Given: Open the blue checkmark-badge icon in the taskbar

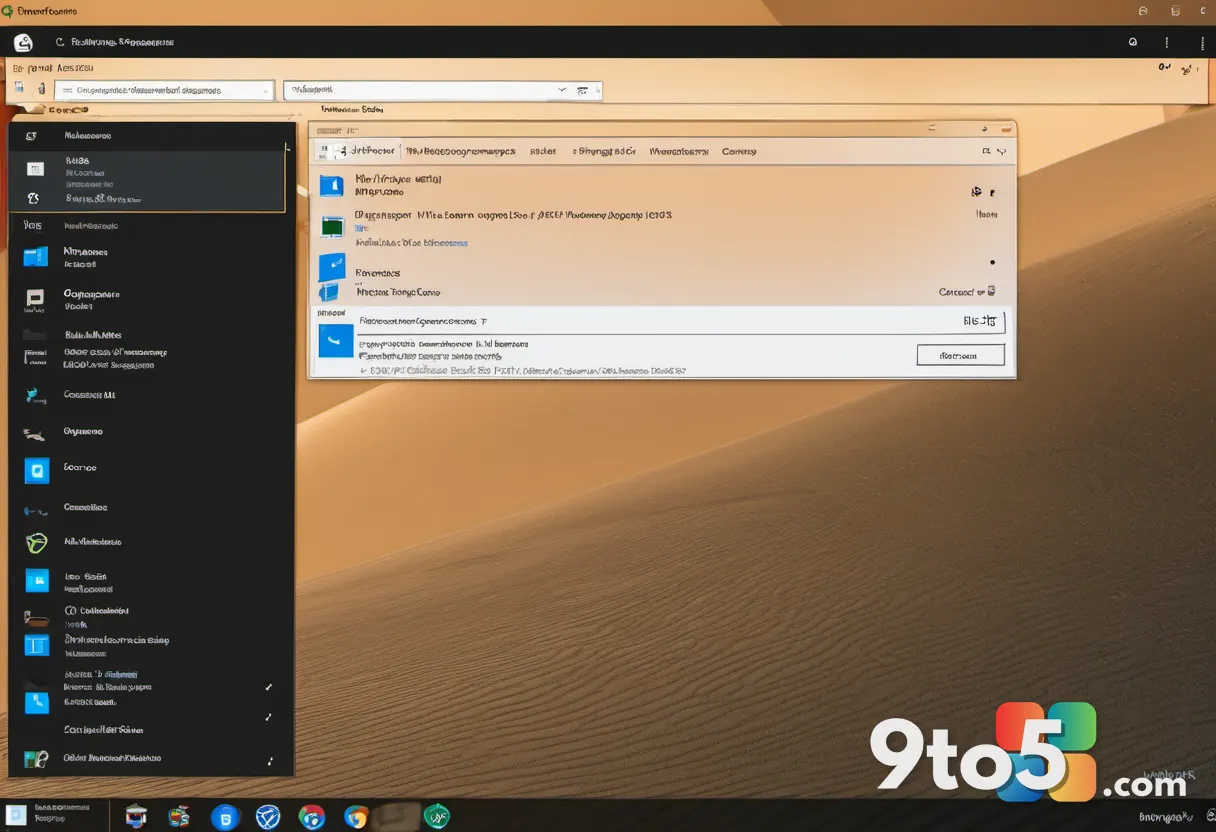Looking at the screenshot, I should click(268, 817).
